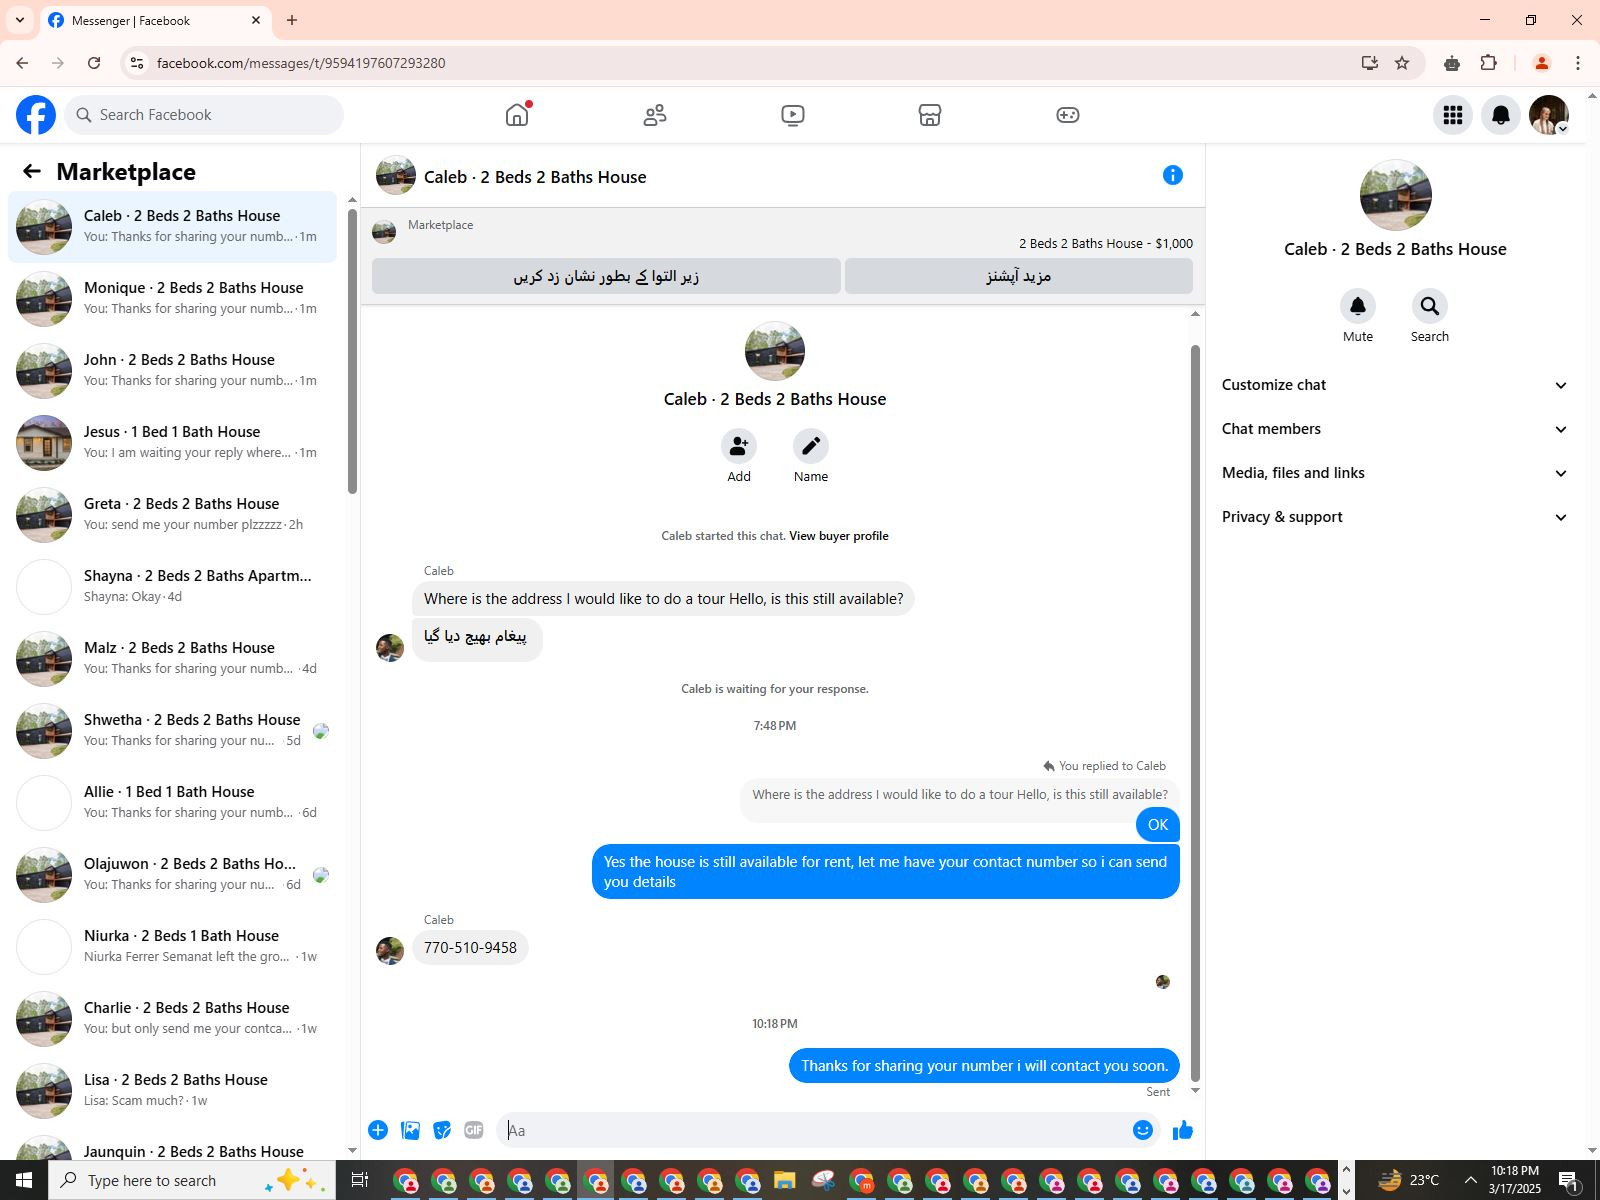The width and height of the screenshot is (1600, 1200).
Task: Open a new browser tab
Action: (292, 20)
